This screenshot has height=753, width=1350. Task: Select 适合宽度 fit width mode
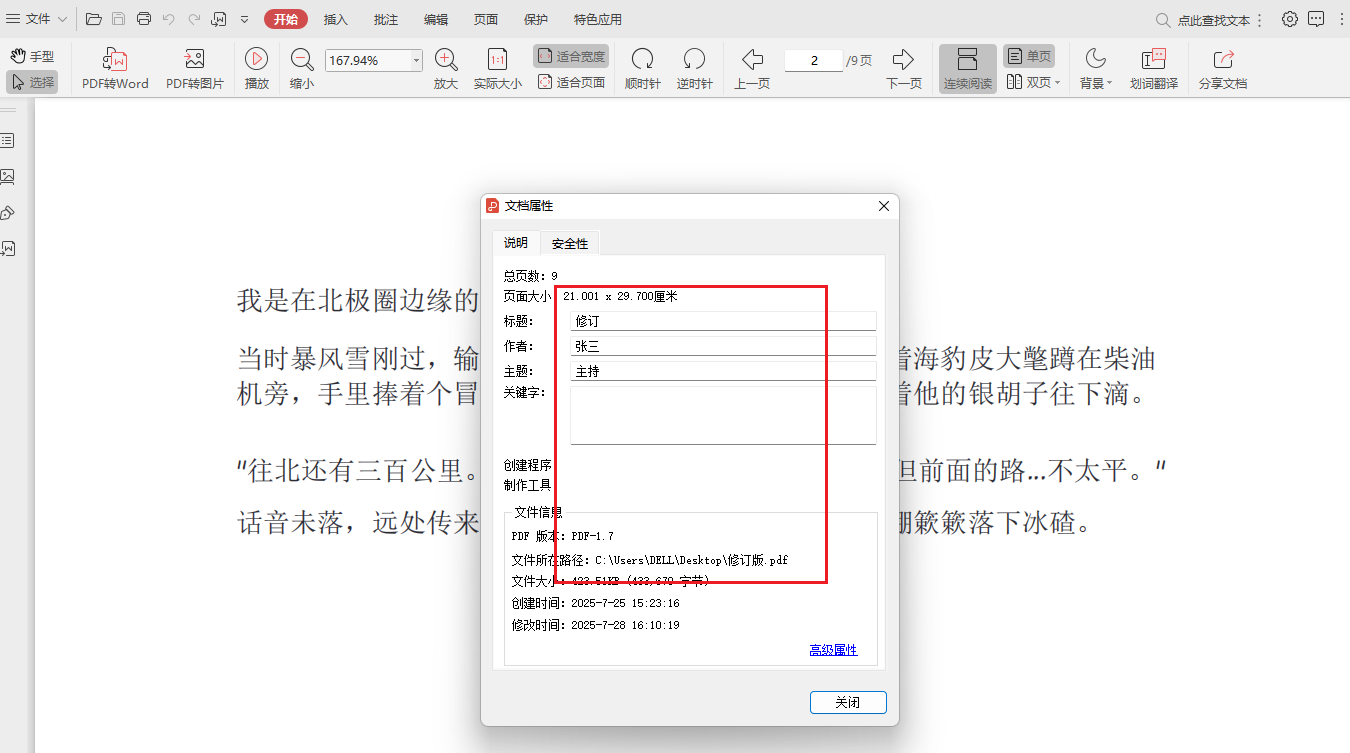tap(570, 56)
